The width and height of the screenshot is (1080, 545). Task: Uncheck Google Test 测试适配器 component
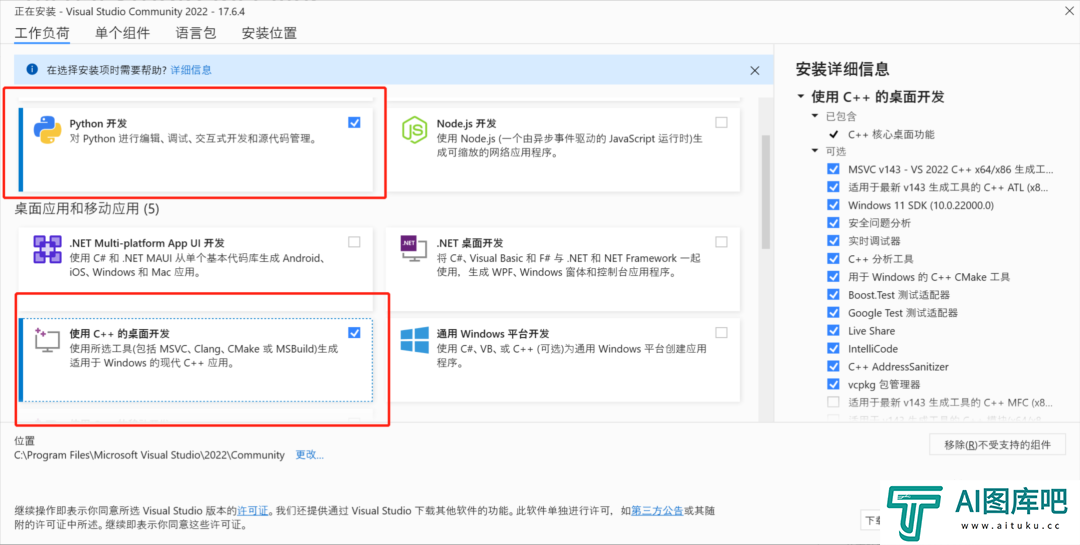click(833, 312)
